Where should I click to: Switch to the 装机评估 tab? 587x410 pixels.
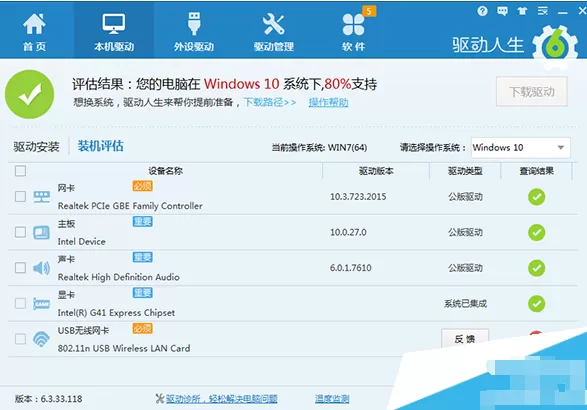pos(100,146)
